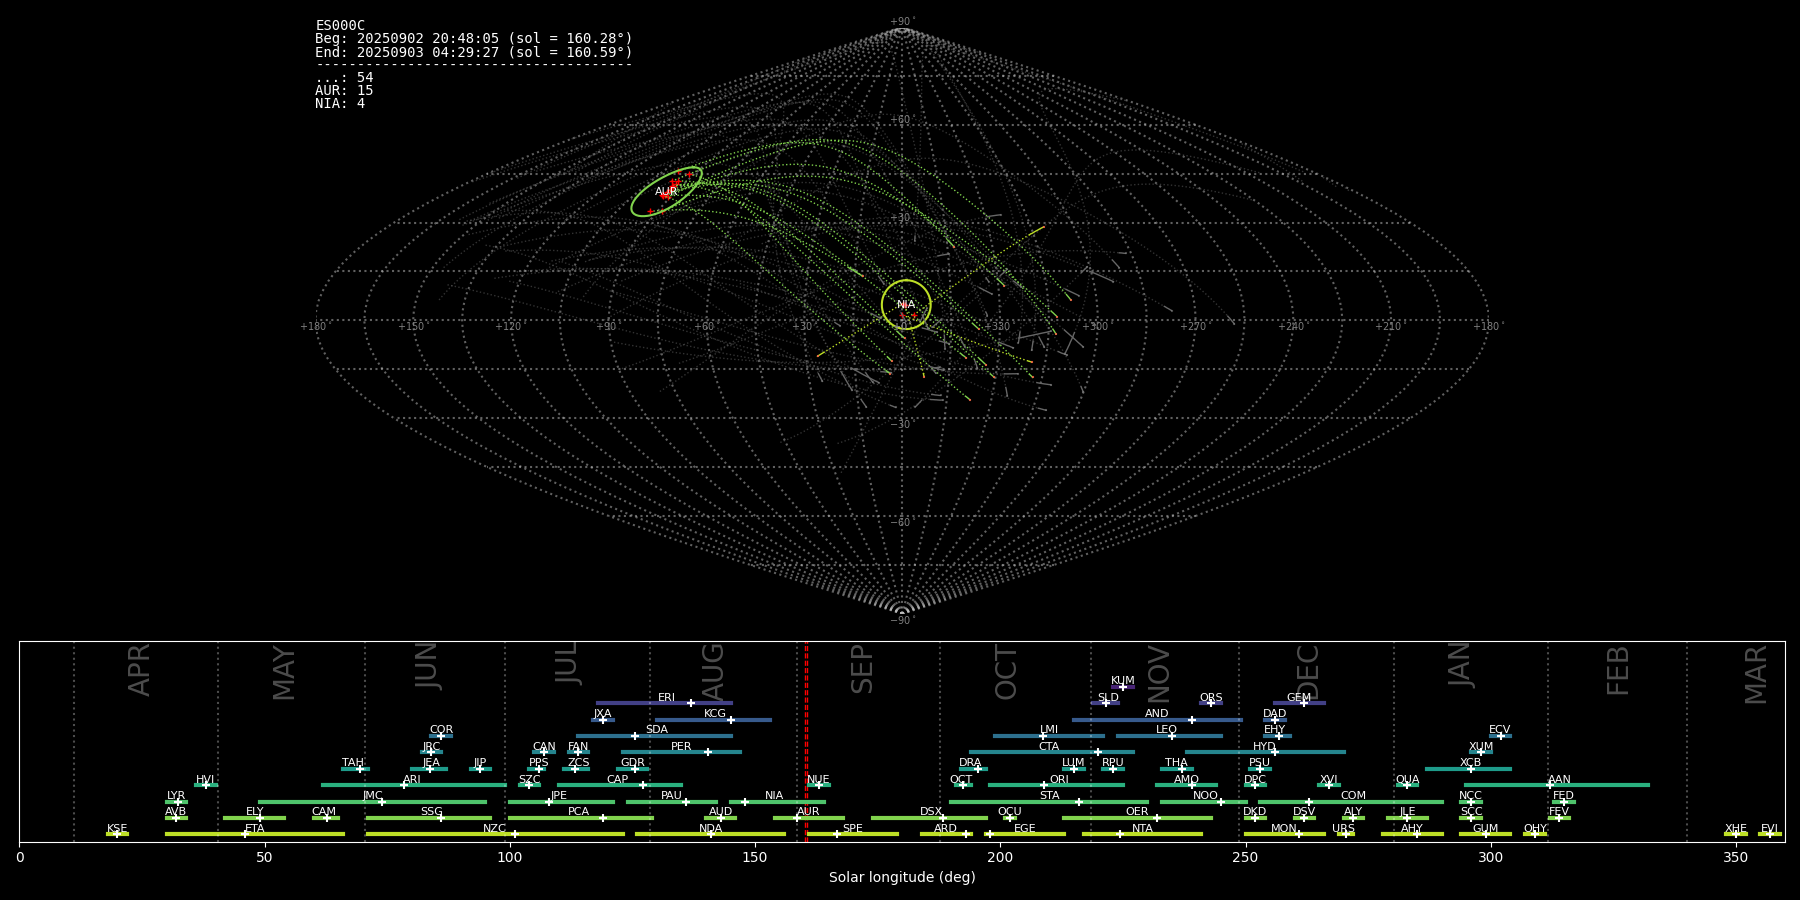Click the DRA shower label in timeline
Screen dimensions: 1800x900
pyautogui.click(x=970, y=763)
